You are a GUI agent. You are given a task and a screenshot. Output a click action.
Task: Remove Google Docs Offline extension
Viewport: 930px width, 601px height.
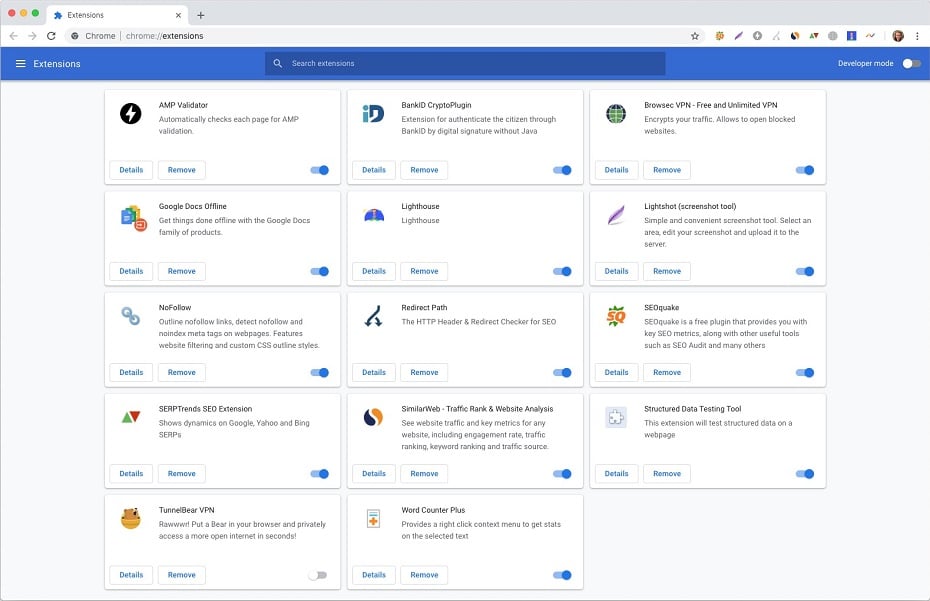(181, 271)
